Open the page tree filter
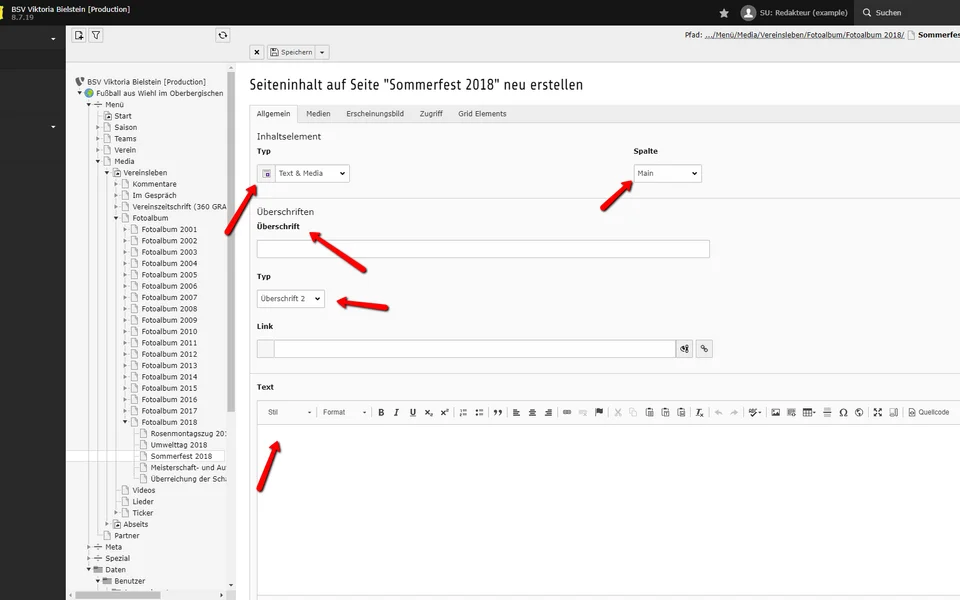 click(96, 35)
